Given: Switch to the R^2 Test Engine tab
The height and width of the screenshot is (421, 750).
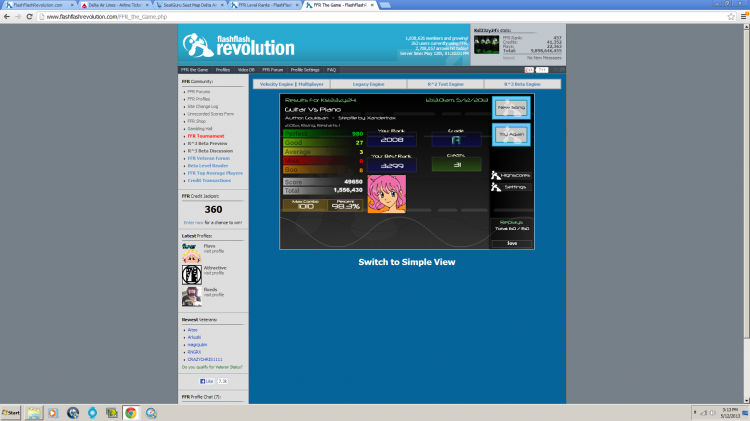Looking at the screenshot, I should [445, 84].
